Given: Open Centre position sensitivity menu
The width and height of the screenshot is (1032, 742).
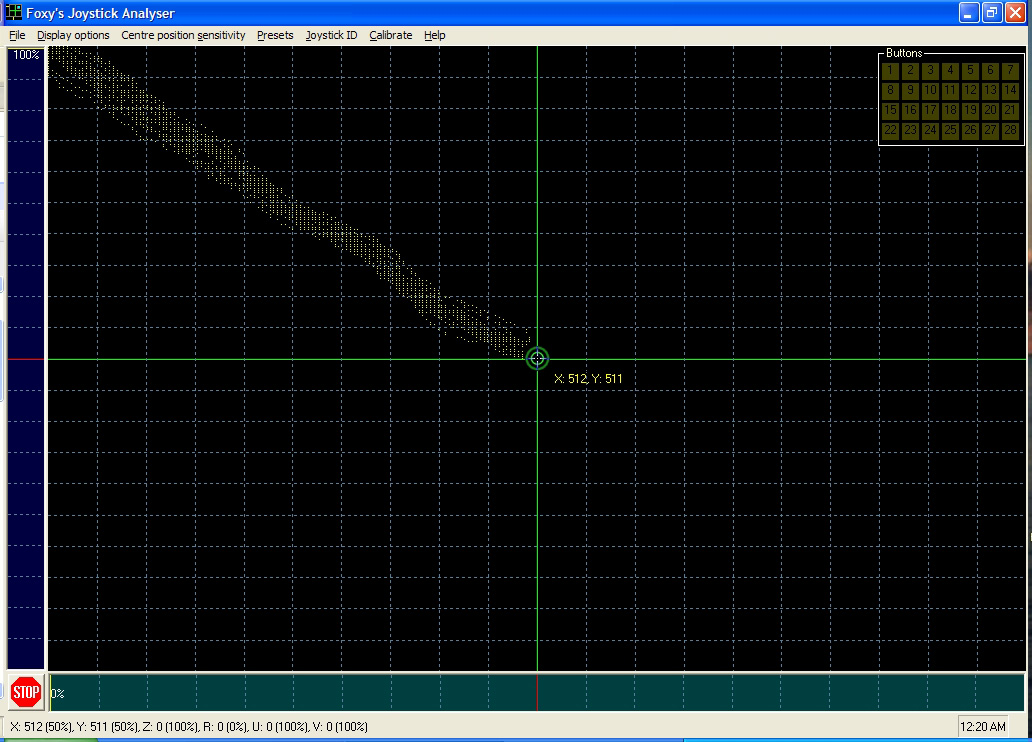Looking at the screenshot, I should (x=183, y=35).
